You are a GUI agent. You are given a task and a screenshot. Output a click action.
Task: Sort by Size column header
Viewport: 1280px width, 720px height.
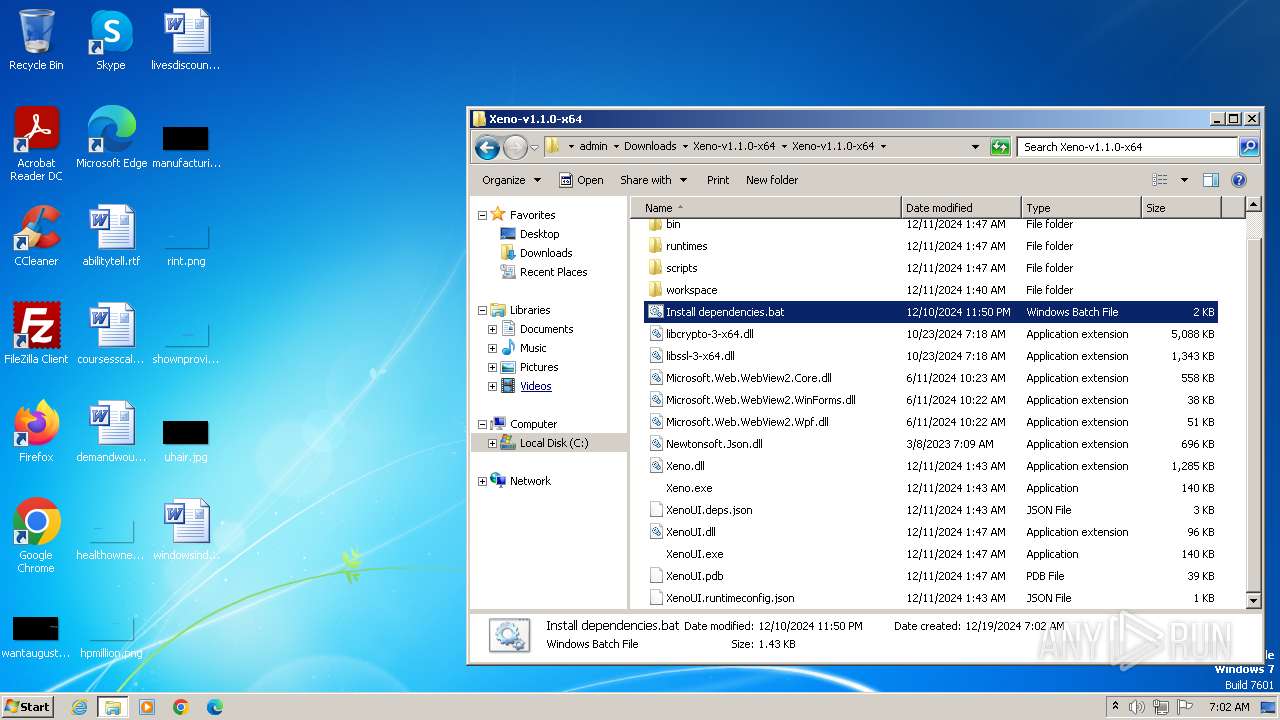[x=1181, y=208]
